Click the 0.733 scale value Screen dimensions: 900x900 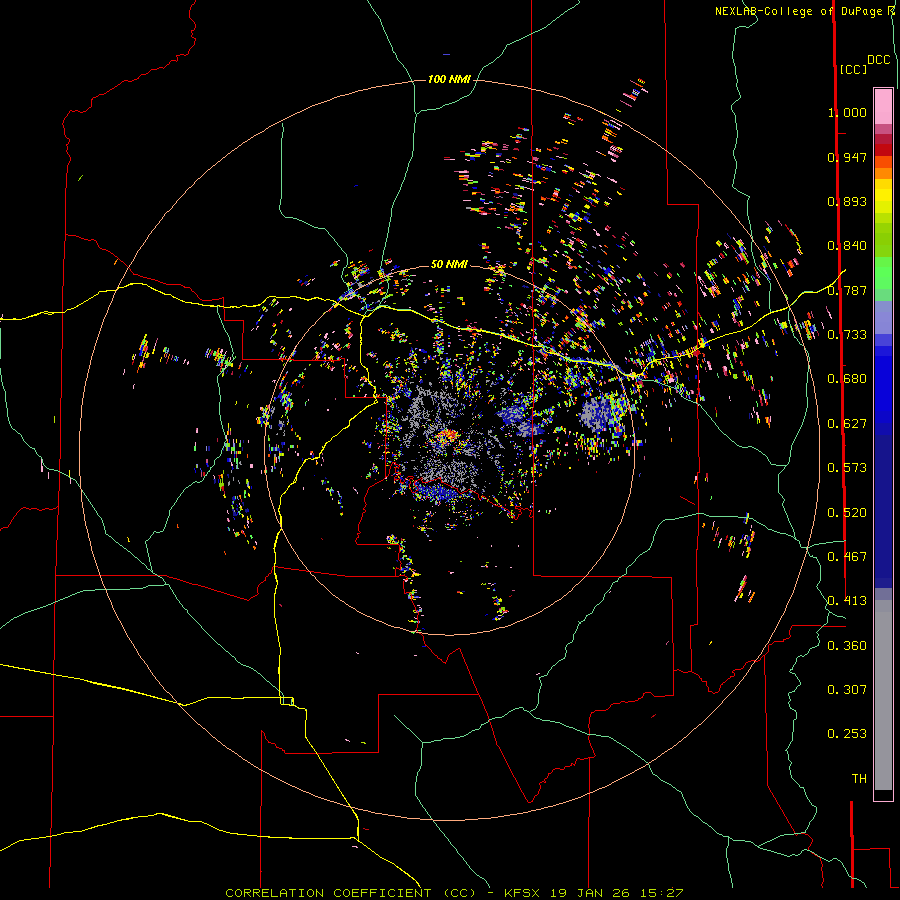[847, 335]
